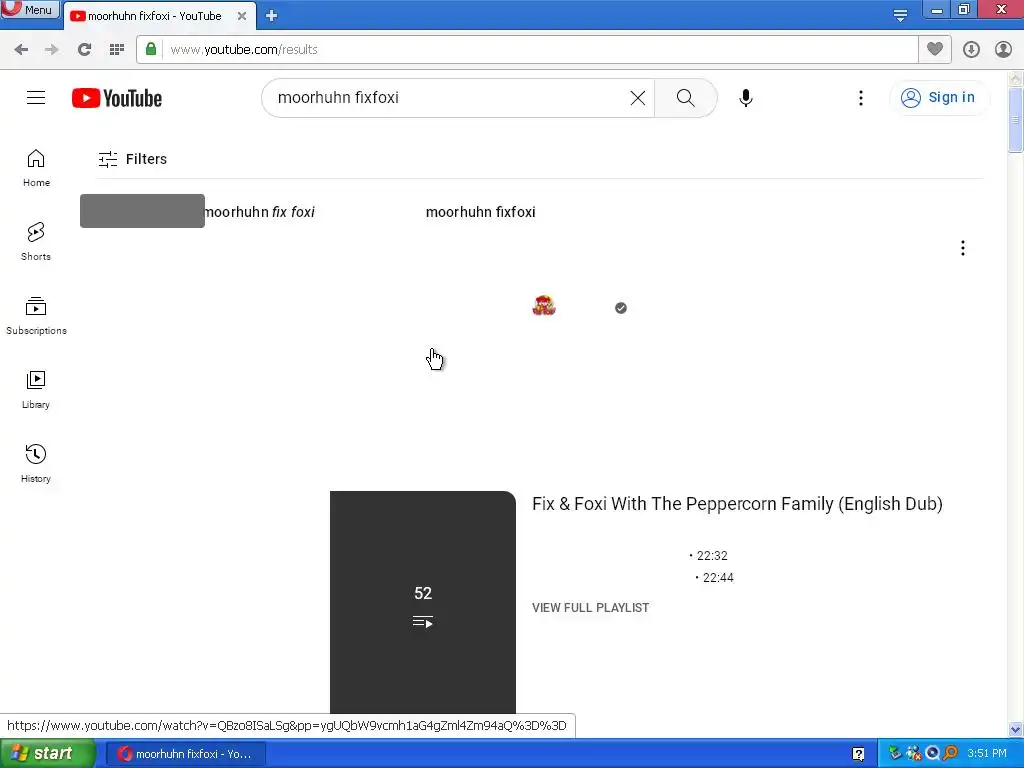Open the Speed Dial grid
Viewport: 1024px width, 768px height.
tap(117, 50)
